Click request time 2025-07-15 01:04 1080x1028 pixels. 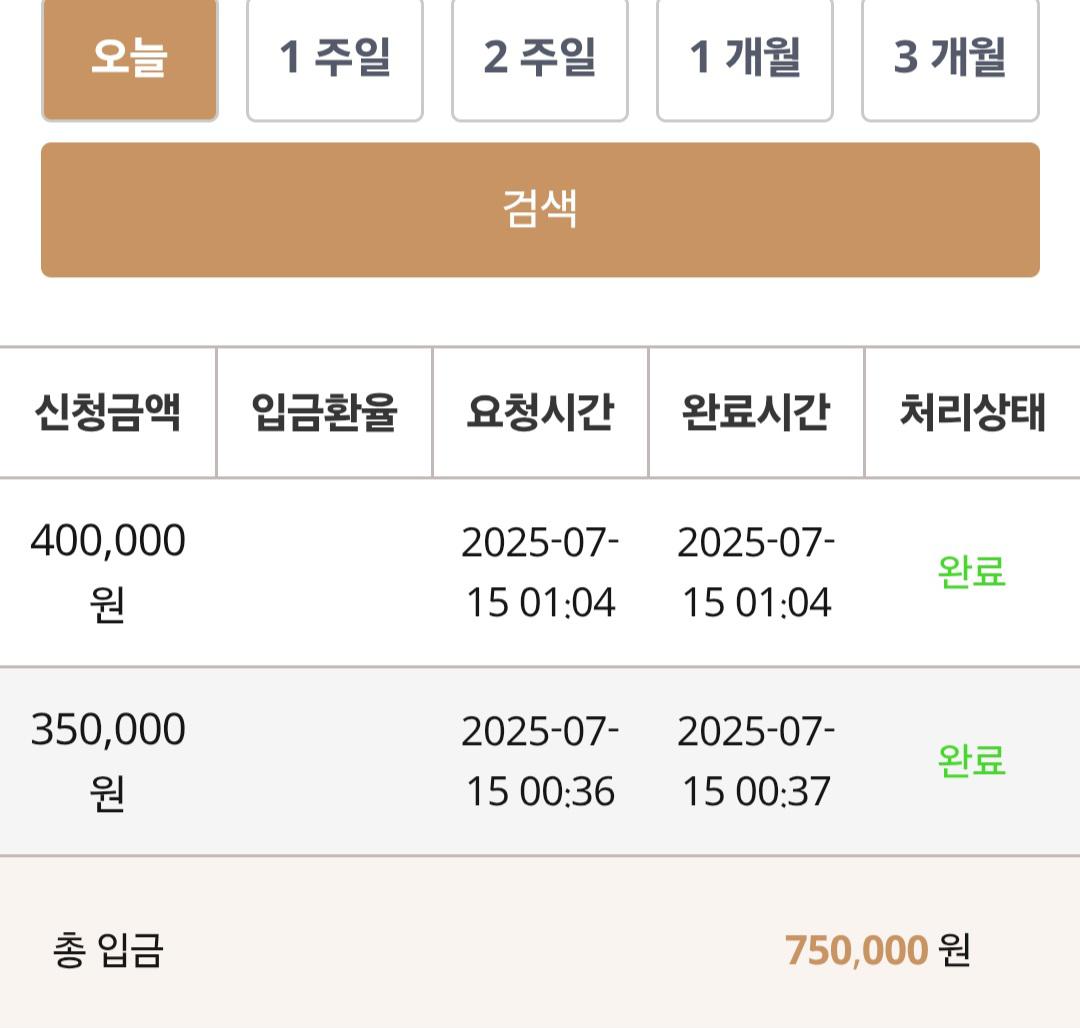(540, 572)
